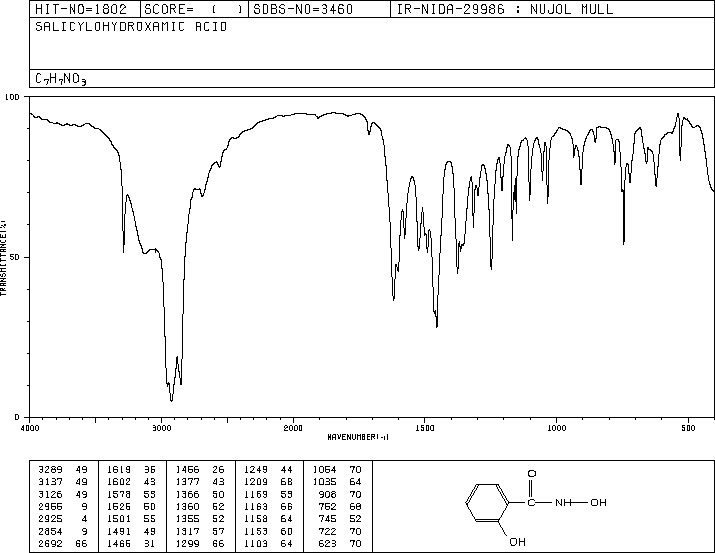Click the transmittance value 44 beside 1249
715x553 pixels.
(286, 469)
